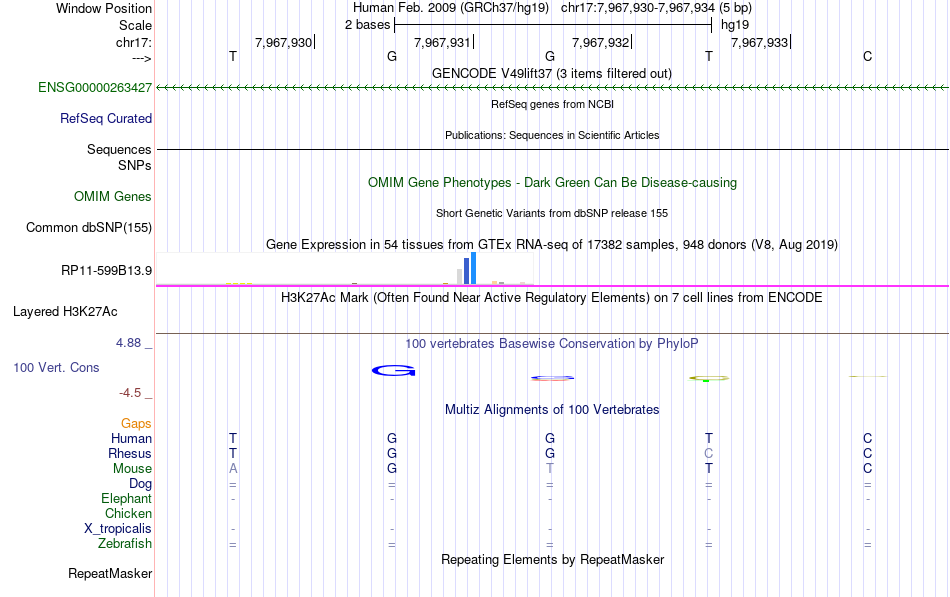This screenshot has height=597, width=950.
Task: Click the 100 vertebrates Basewise Conservation title
Action: (552, 344)
